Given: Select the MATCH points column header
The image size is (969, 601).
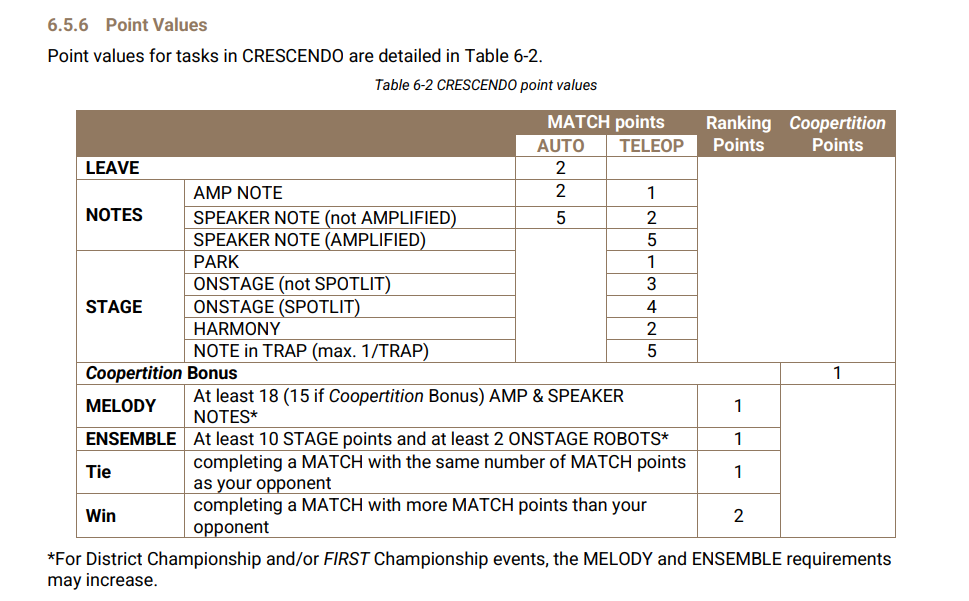Looking at the screenshot, I should click(605, 122).
